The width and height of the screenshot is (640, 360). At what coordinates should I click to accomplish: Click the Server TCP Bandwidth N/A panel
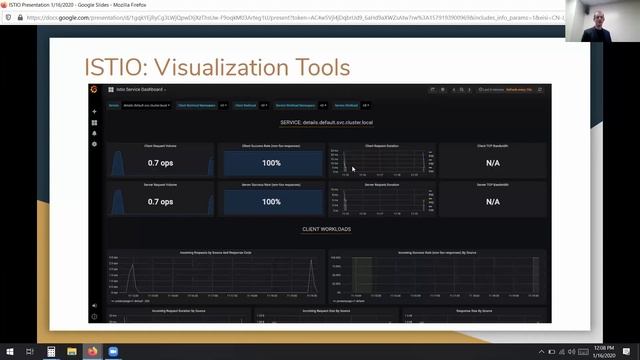[493, 199]
